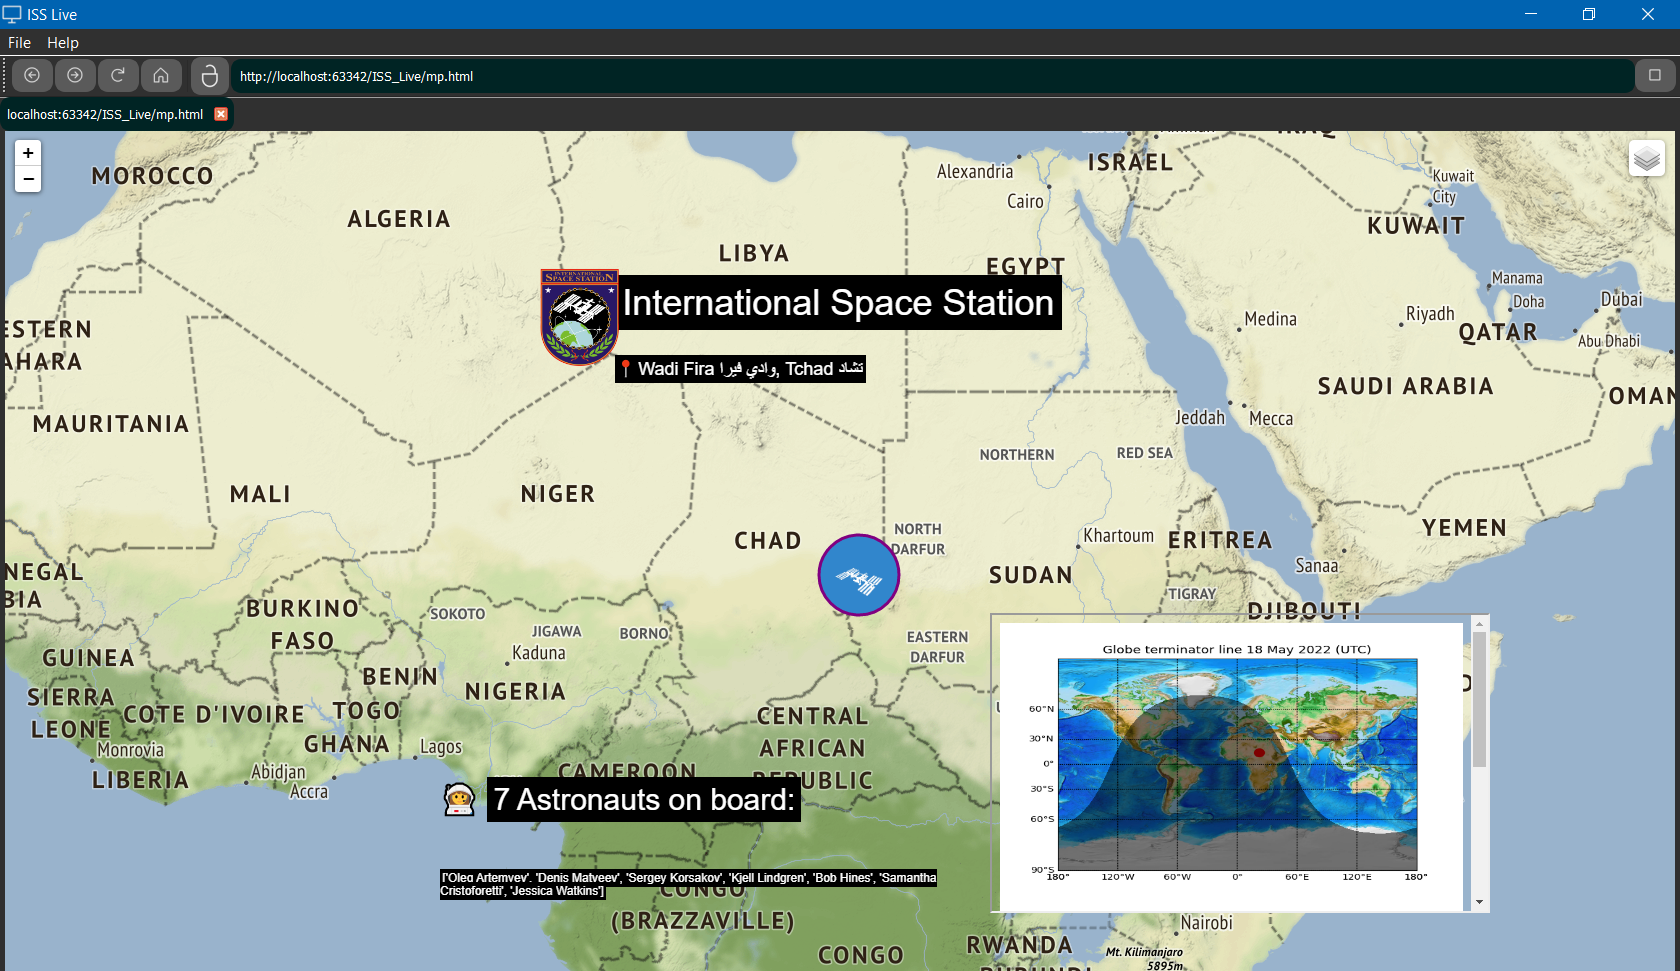Click the Wadi Fira Tchad location label
This screenshot has height=971, width=1680.
pyautogui.click(x=740, y=369)
